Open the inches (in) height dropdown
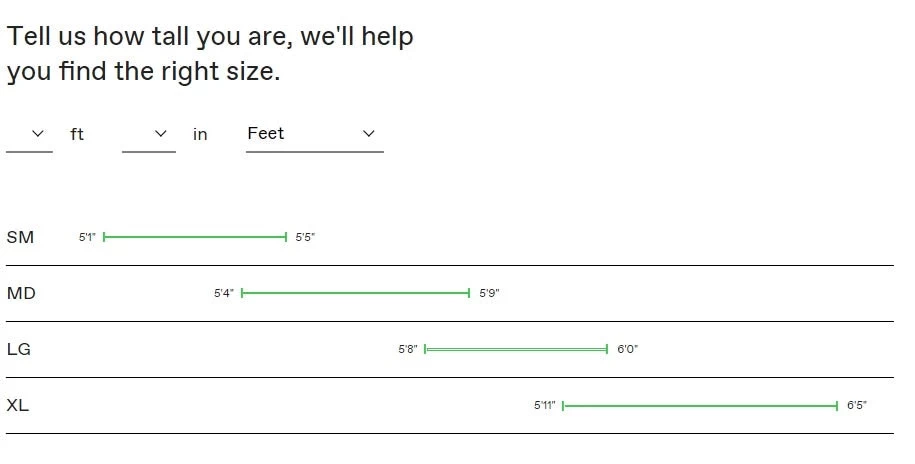Viewport: 915px width, 464px height. [x=149, y=134]
